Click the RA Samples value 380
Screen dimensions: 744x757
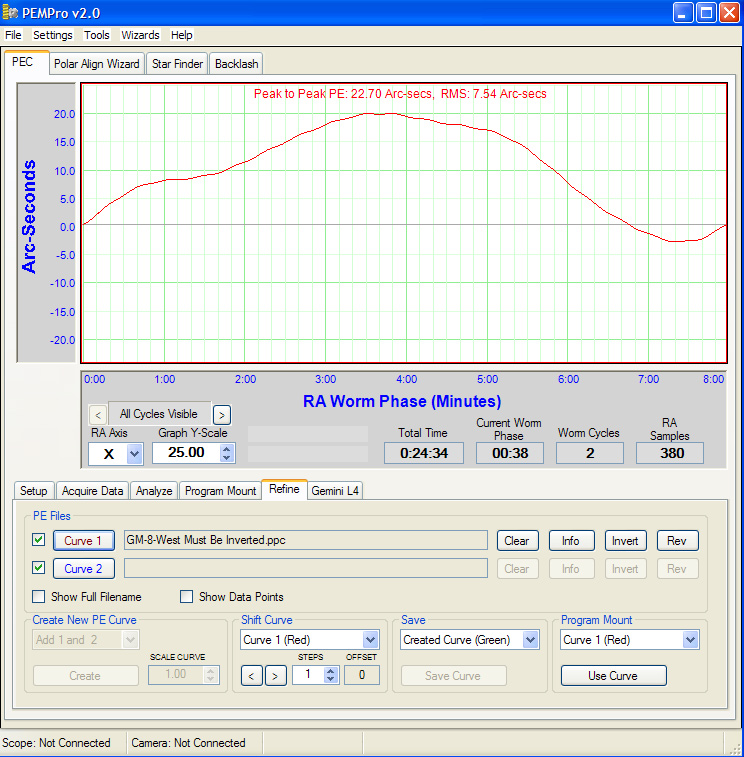click(670, 453)
